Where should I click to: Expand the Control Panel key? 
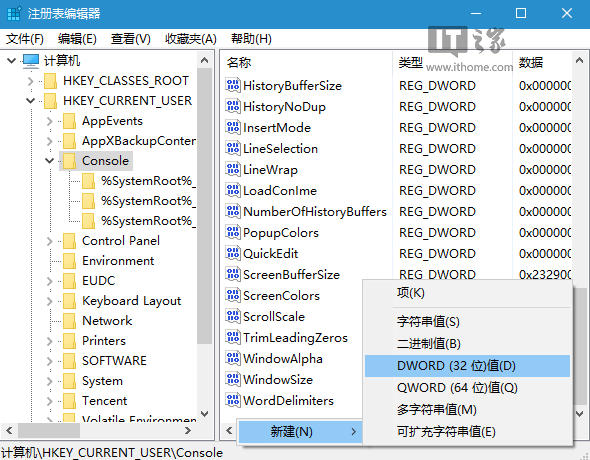pyautogui.click(x=49, y=241)
